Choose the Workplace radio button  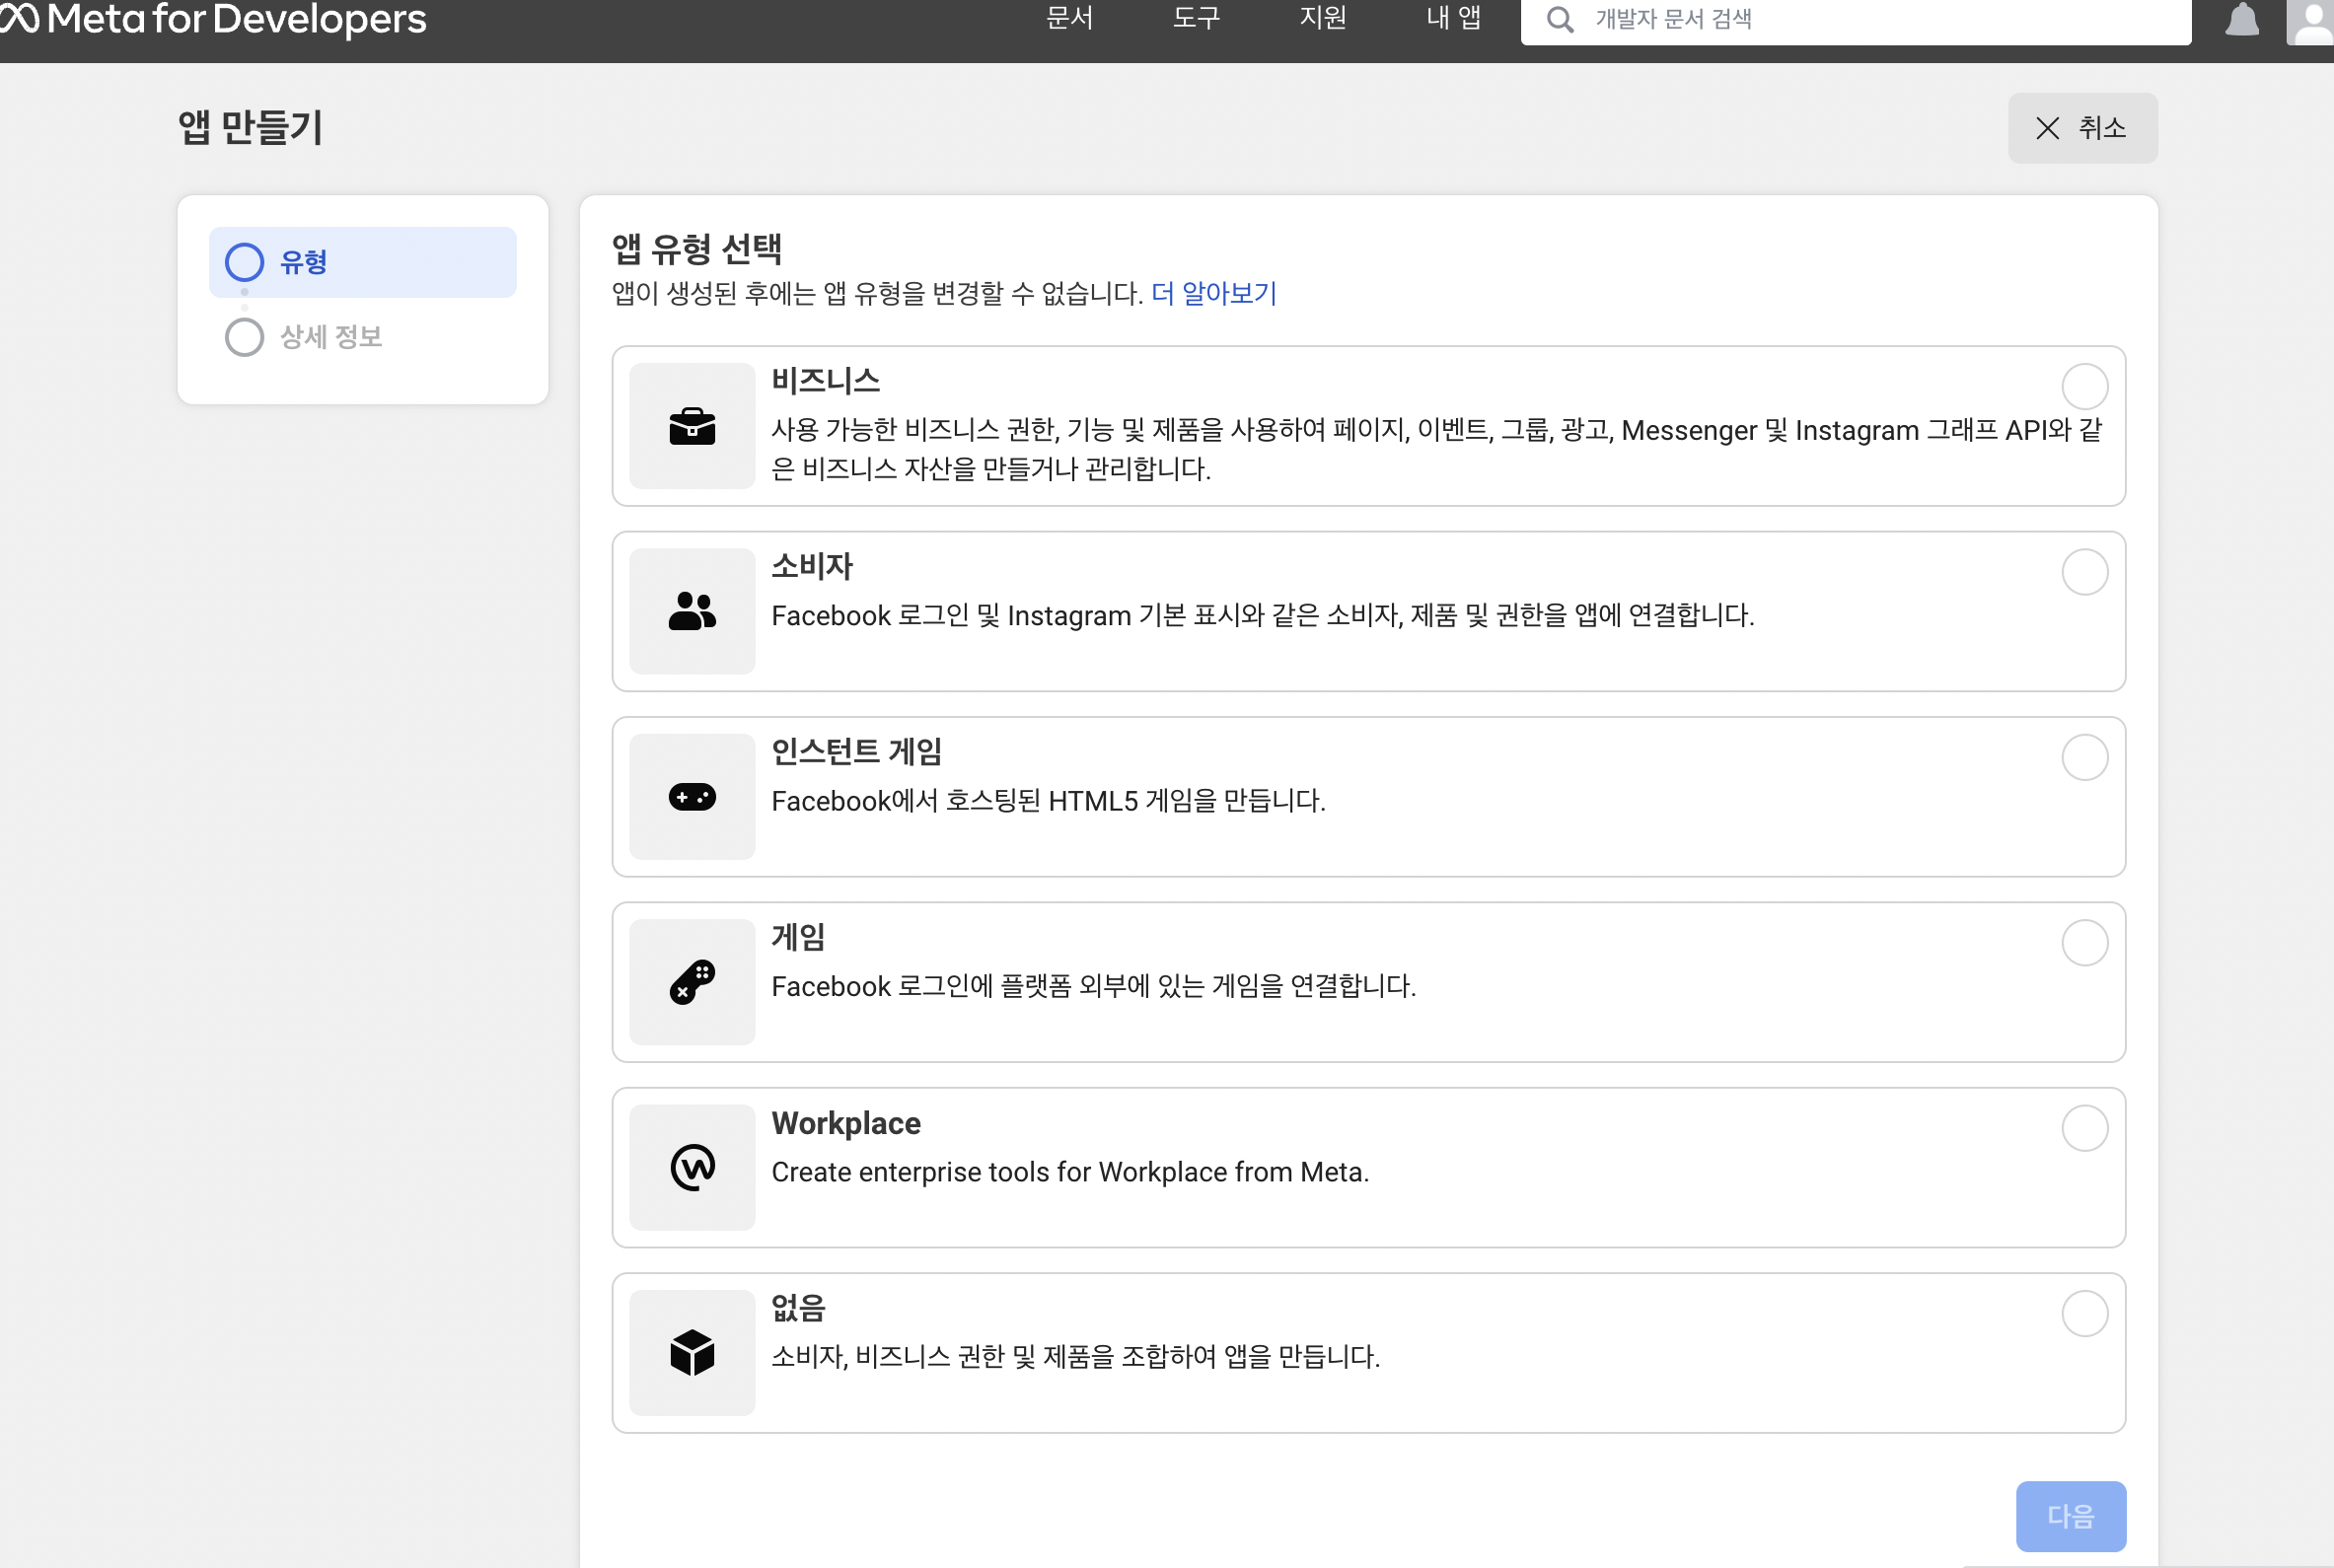(x=2084, y=1128)
